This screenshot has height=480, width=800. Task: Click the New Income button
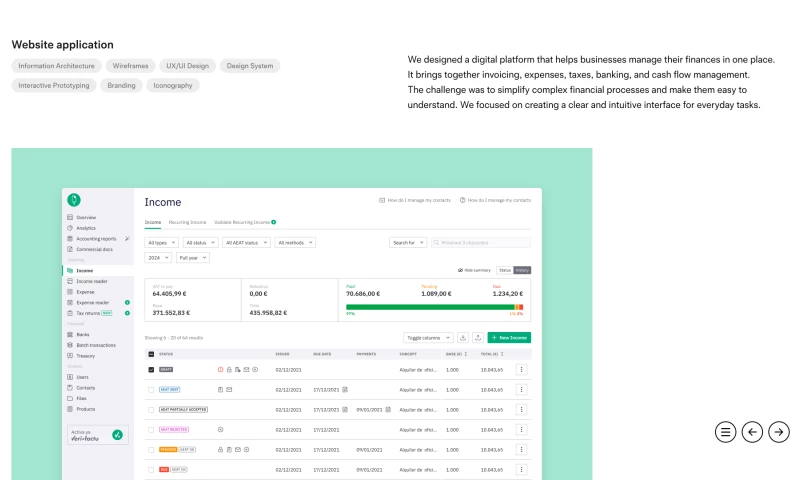click(x=509, y=338)
